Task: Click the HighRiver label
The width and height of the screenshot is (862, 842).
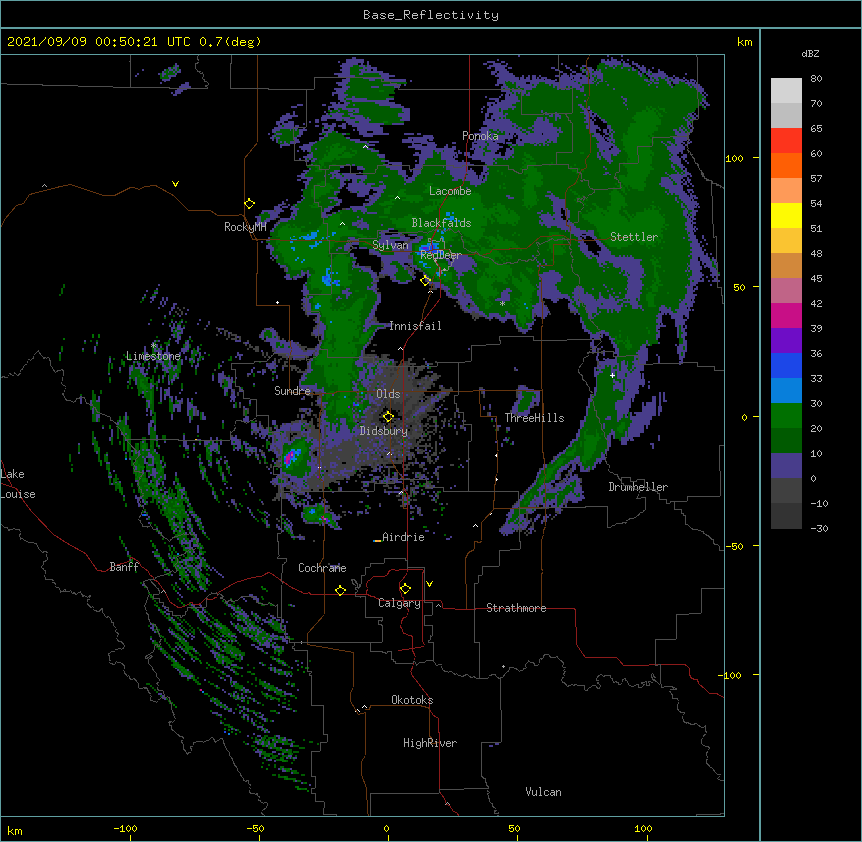Action: point(430,743)
